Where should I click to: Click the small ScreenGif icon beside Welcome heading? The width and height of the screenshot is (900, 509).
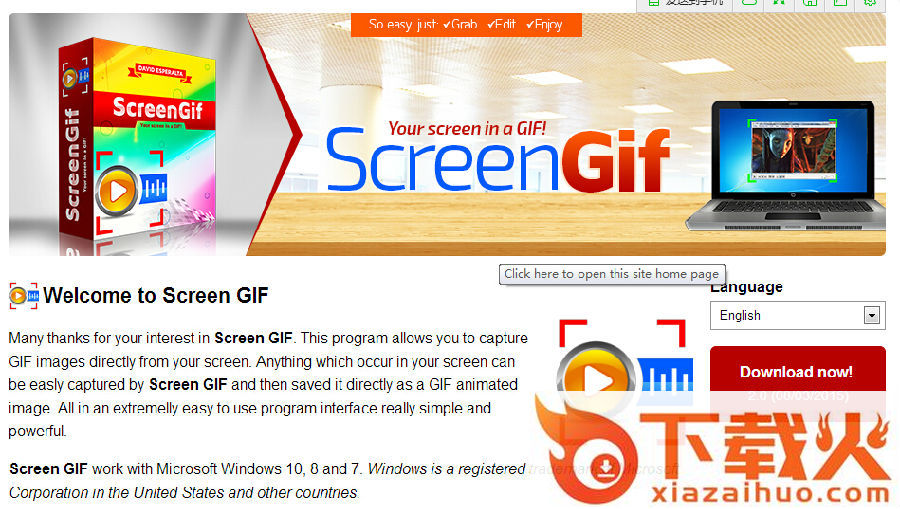[24, 296]
